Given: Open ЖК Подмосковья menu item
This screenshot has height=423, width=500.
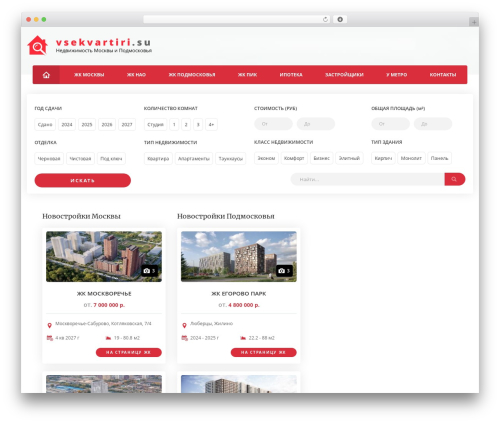Looking at the screenshot, I should click(192, 75).
